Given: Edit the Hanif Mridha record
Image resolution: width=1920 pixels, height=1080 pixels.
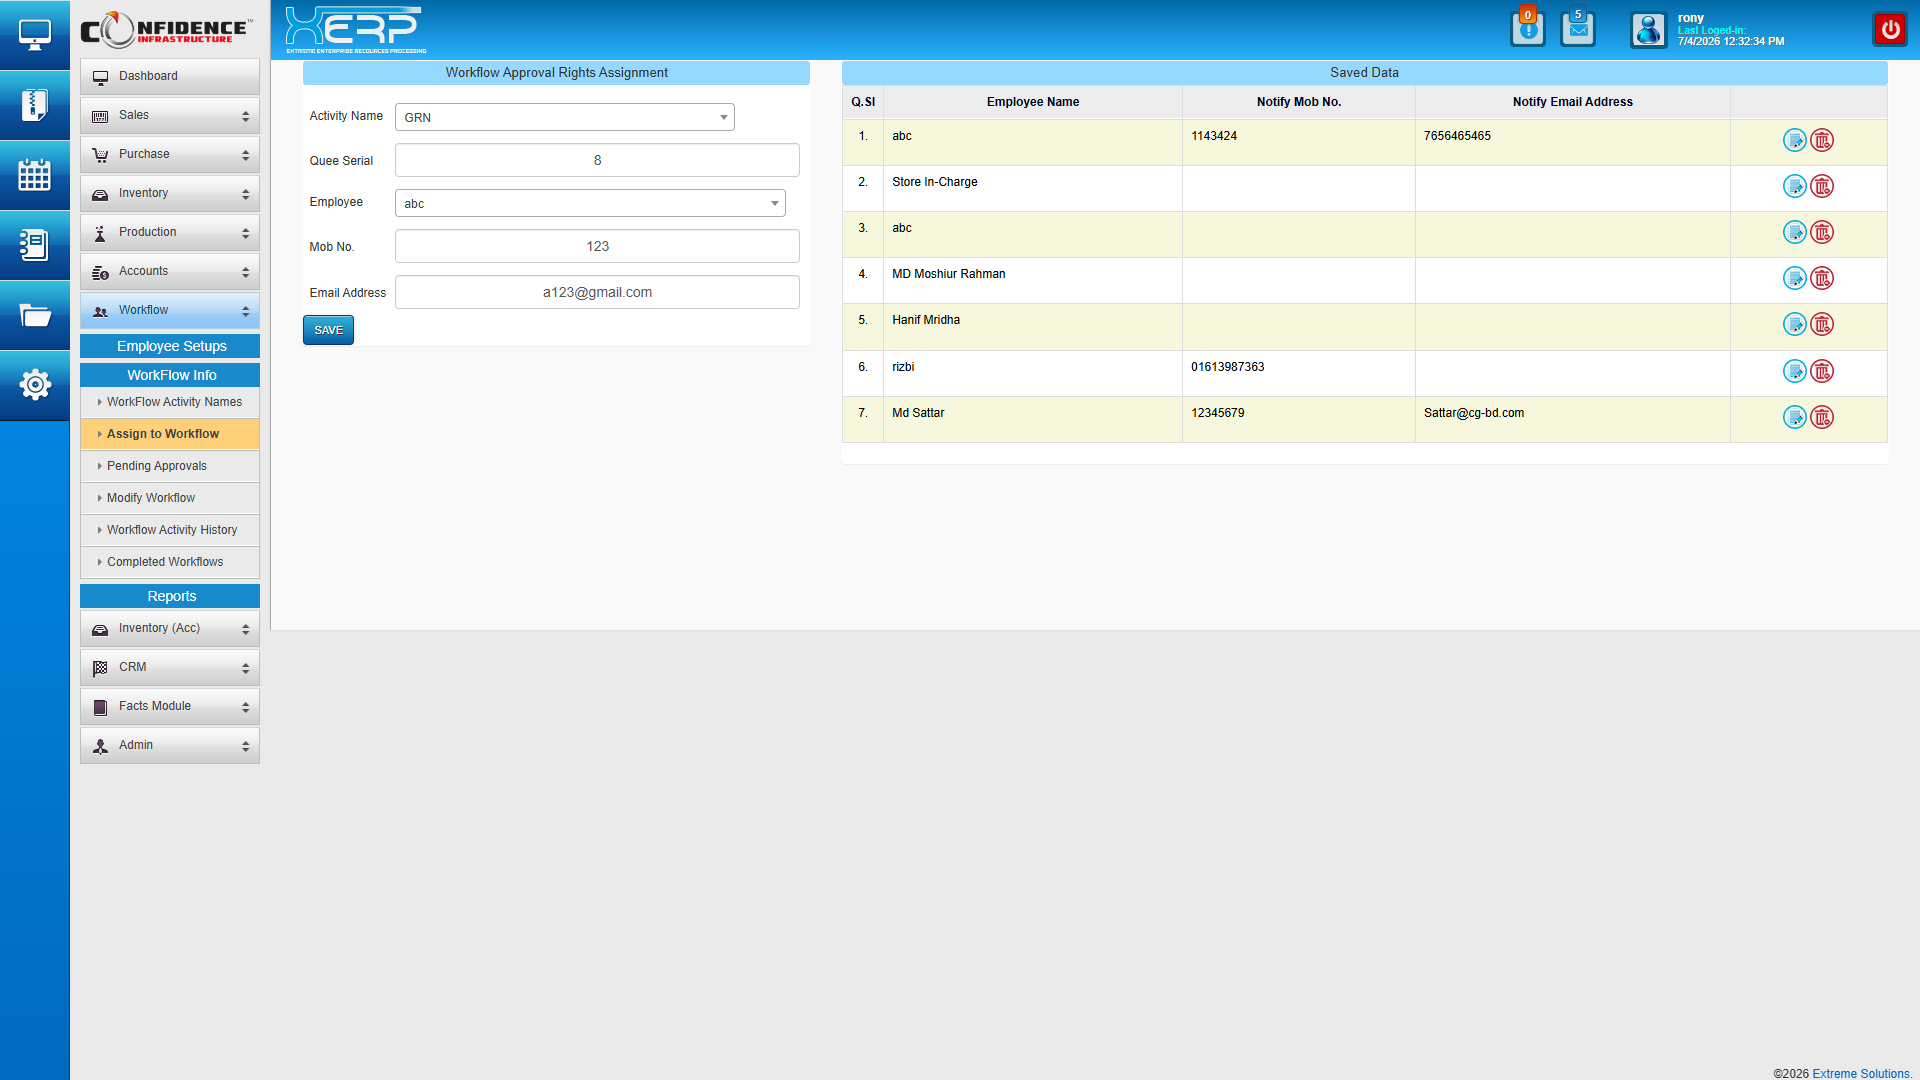Looking at the screenshot, I should (1793, 324).
